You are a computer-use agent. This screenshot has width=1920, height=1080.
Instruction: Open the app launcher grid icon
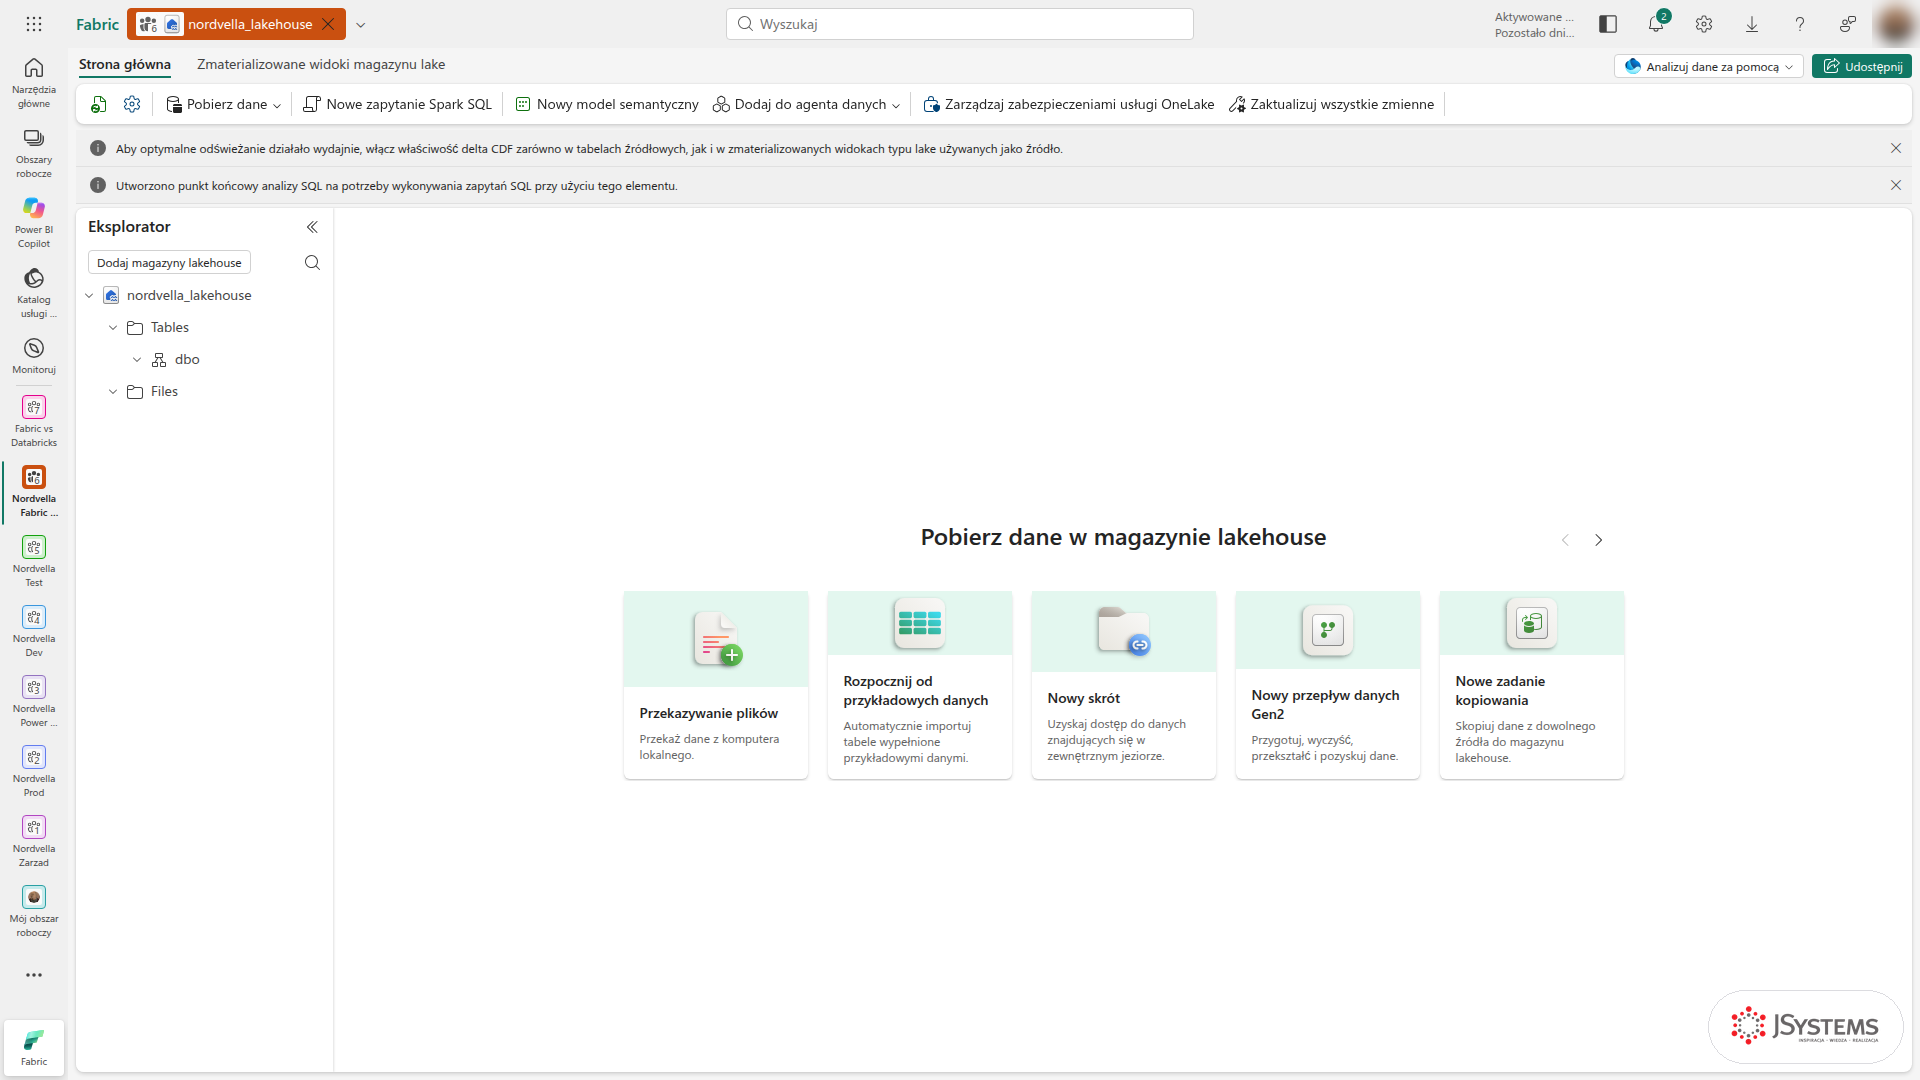pos(34,24)
